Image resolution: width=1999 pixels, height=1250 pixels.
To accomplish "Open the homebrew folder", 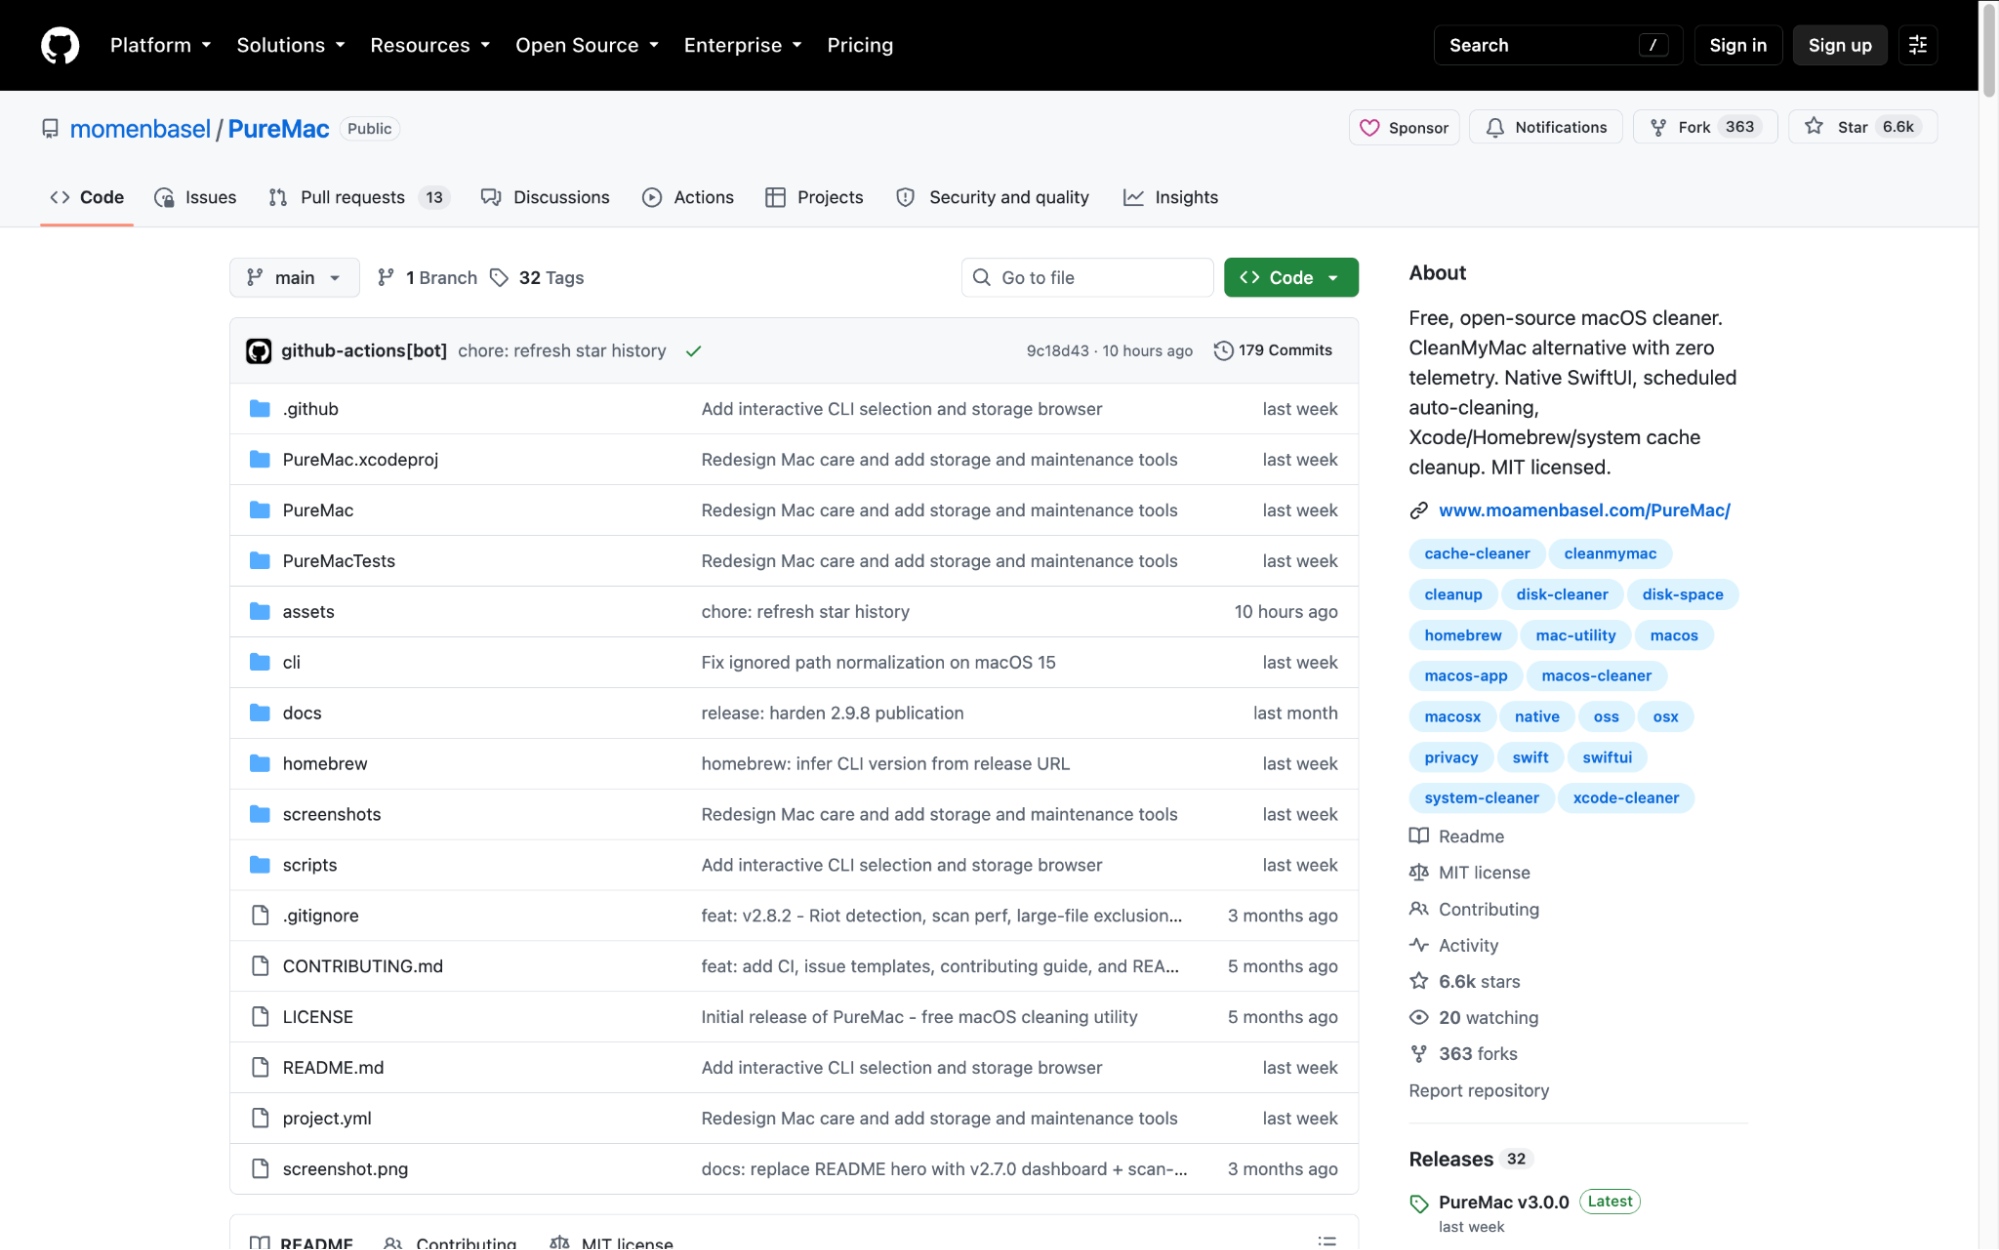I will pyautogui.click(x=325, y=763).
